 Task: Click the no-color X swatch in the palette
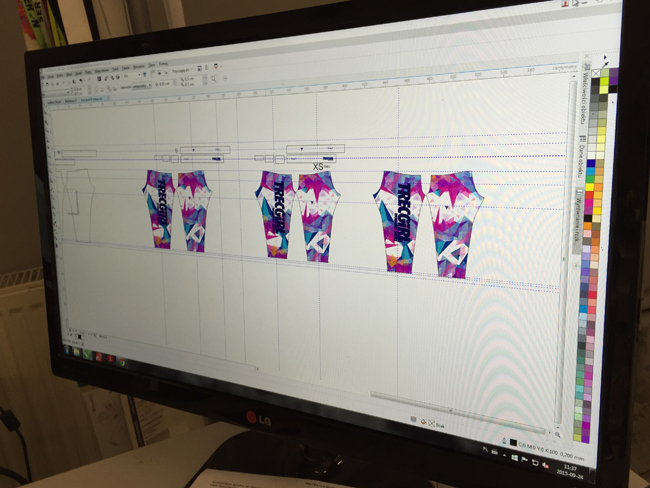(x=596, y=74)
